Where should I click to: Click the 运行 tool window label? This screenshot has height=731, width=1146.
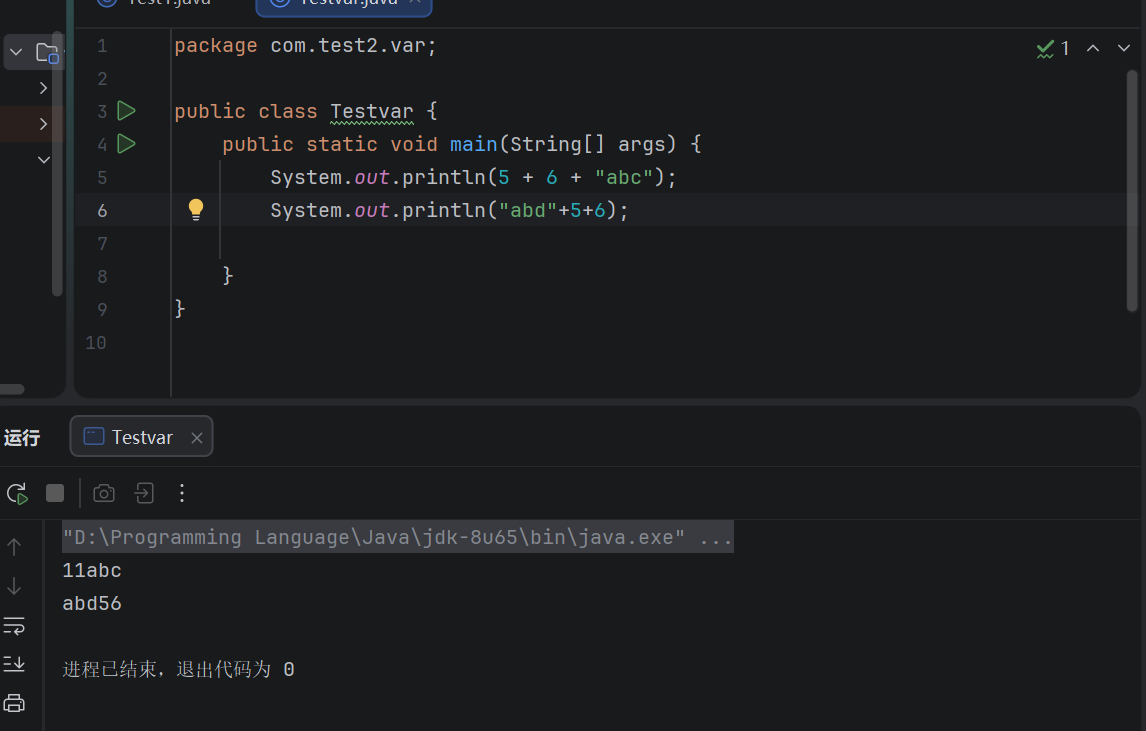point(22,438)
